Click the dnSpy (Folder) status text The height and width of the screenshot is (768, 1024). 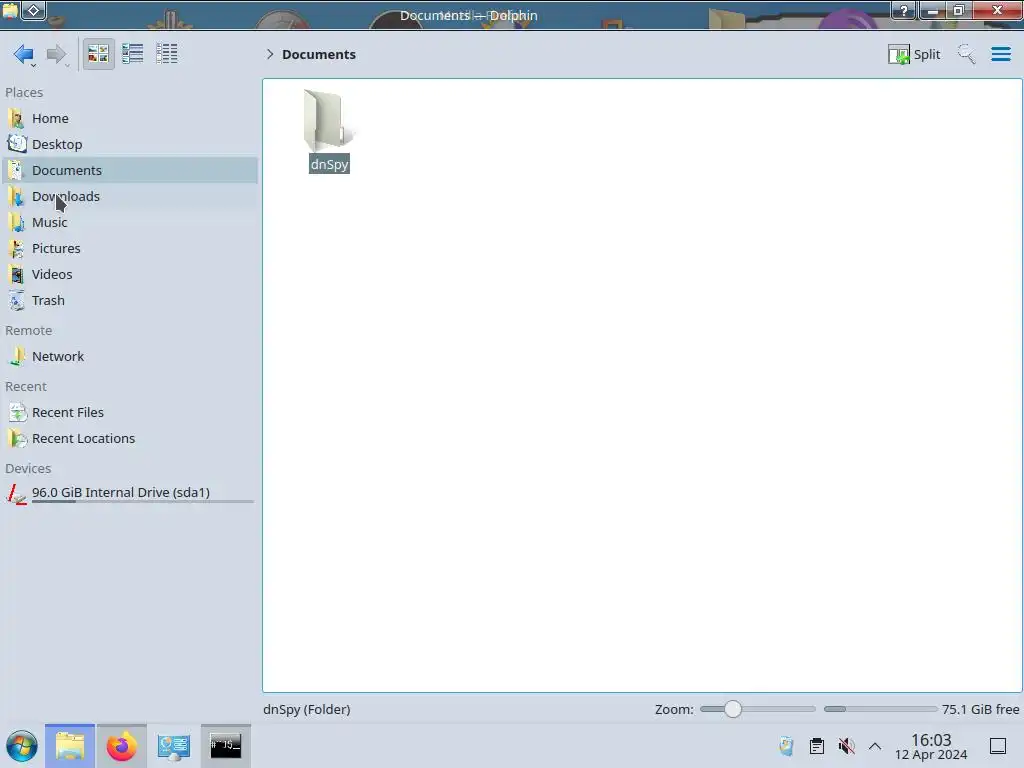(x=307, y=709)
